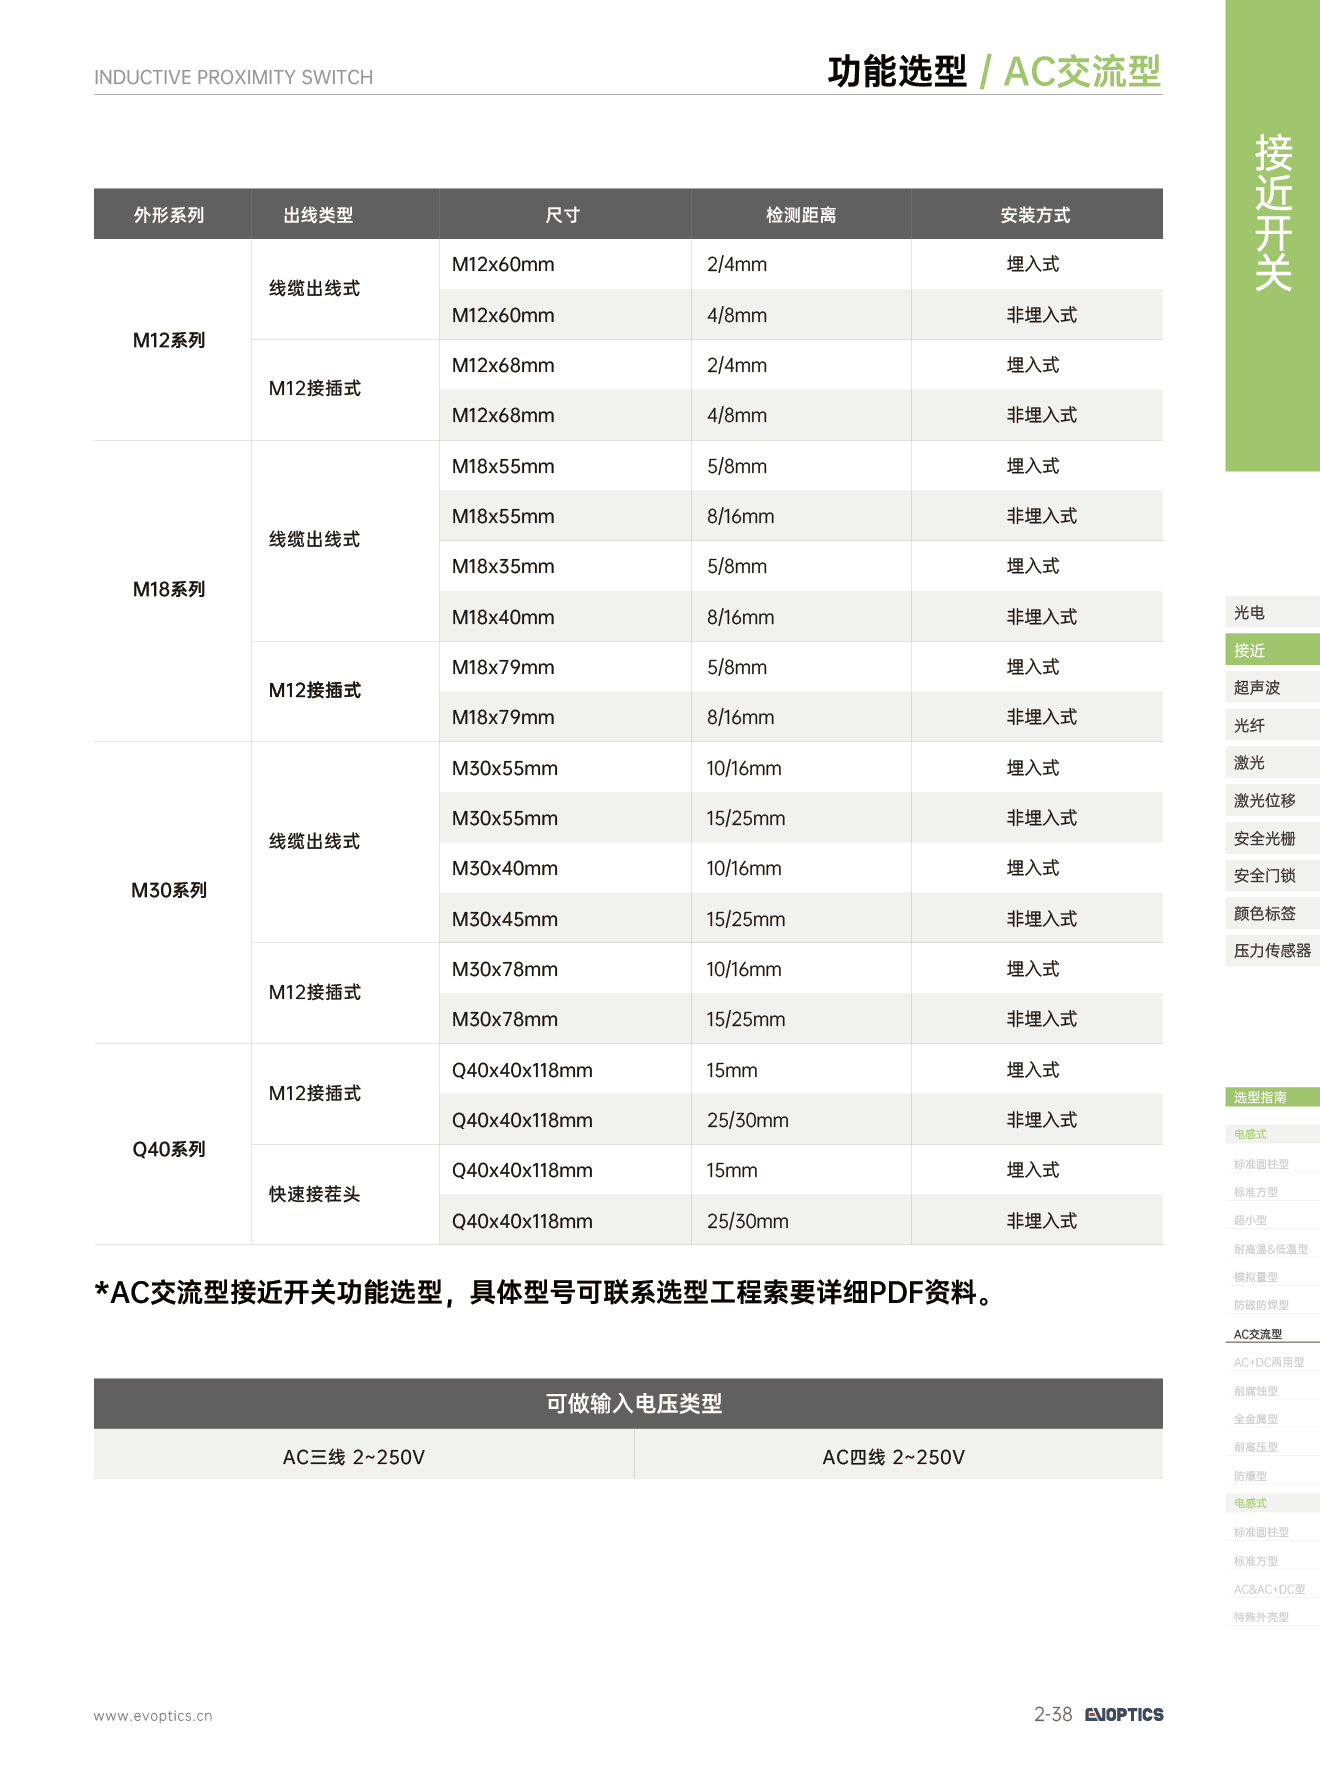Select the 耐高压型 guide entry
This screenshot has width=1320, height=1792.
click(1255, 1447)
